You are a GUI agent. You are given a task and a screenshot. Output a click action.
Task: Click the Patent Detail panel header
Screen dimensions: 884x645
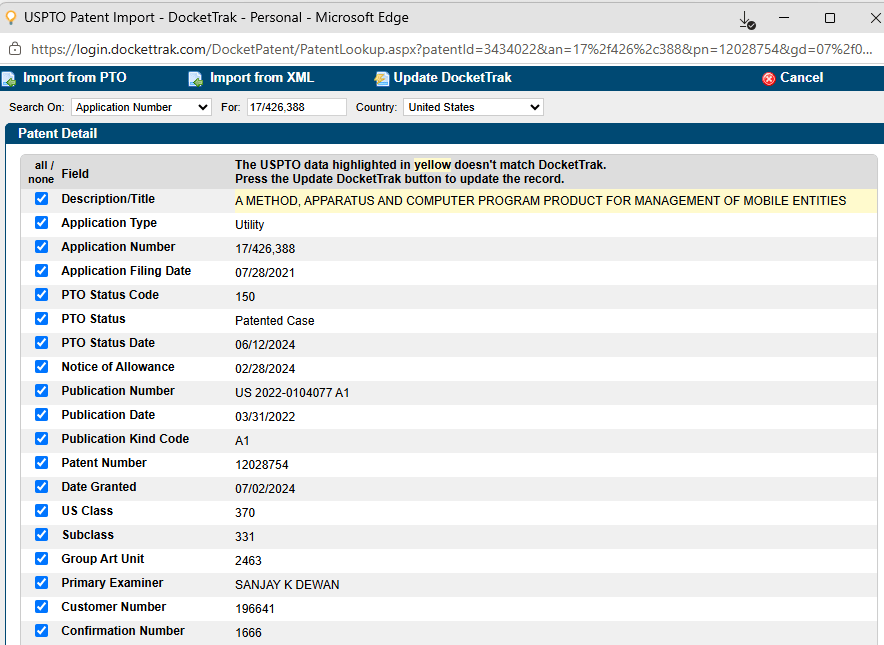444,134
